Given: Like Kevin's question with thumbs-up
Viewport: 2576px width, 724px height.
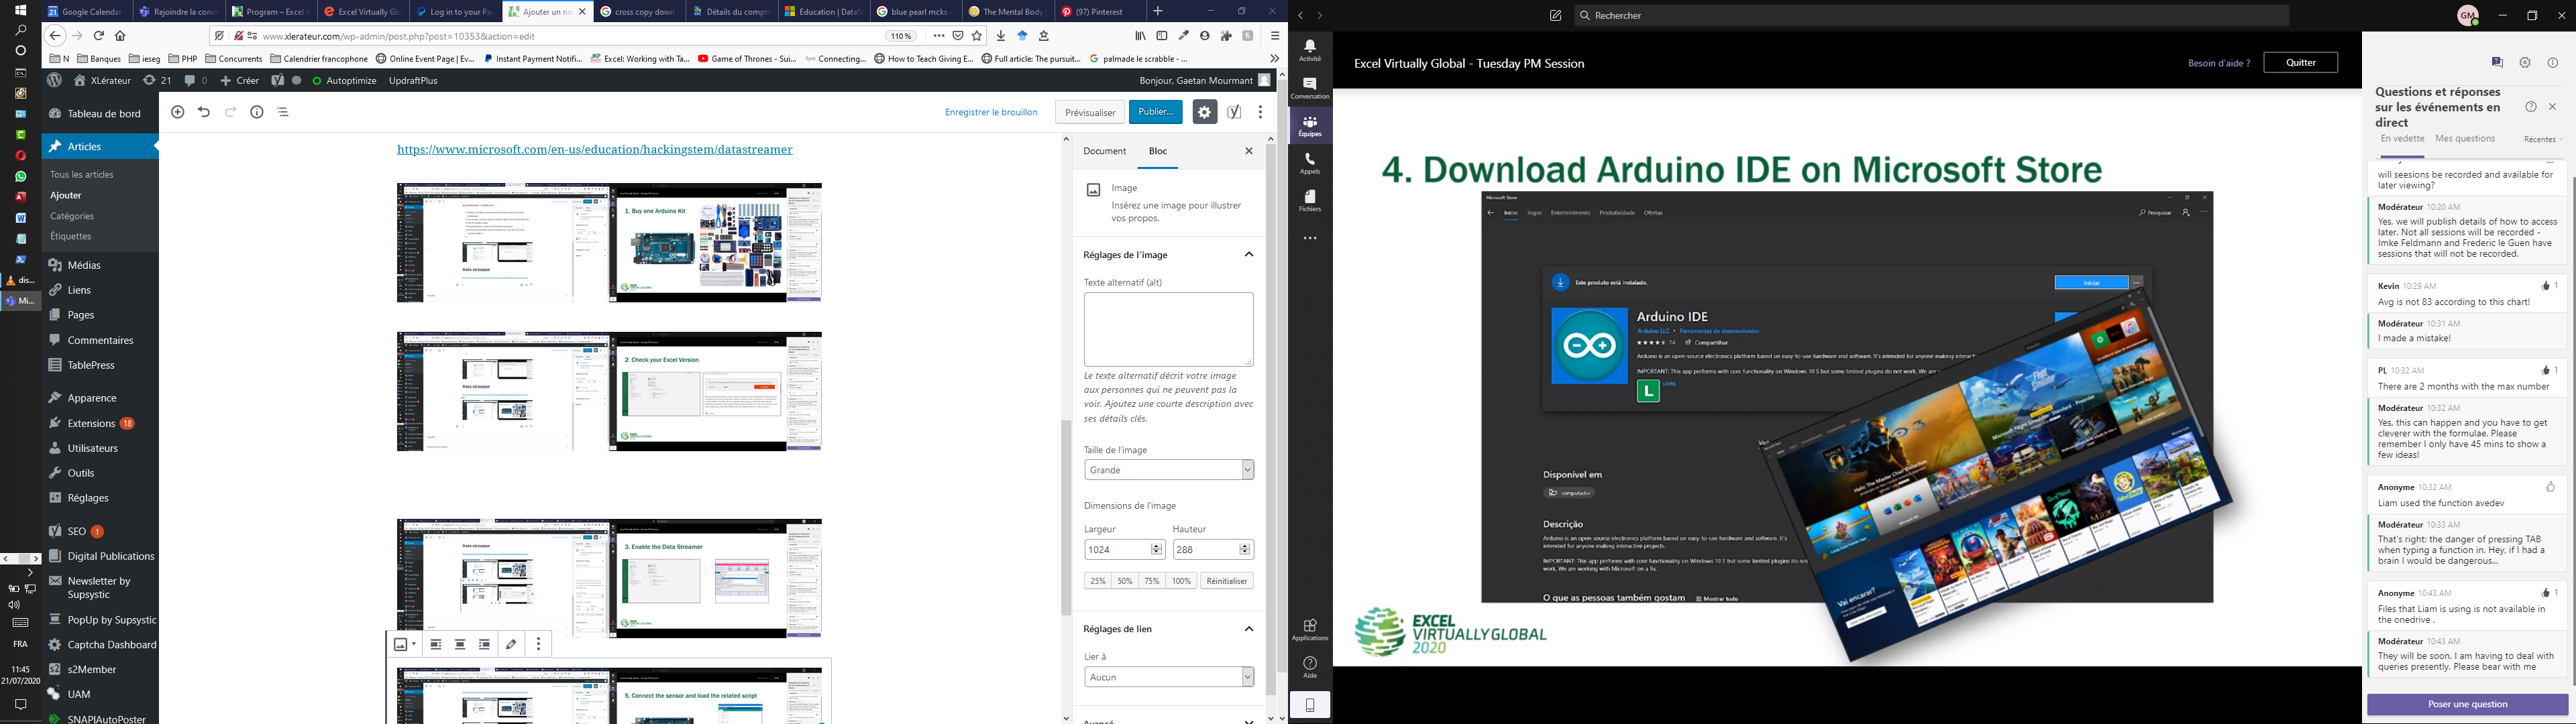Looking at the screenshot, I should [x=2546, y=286].
